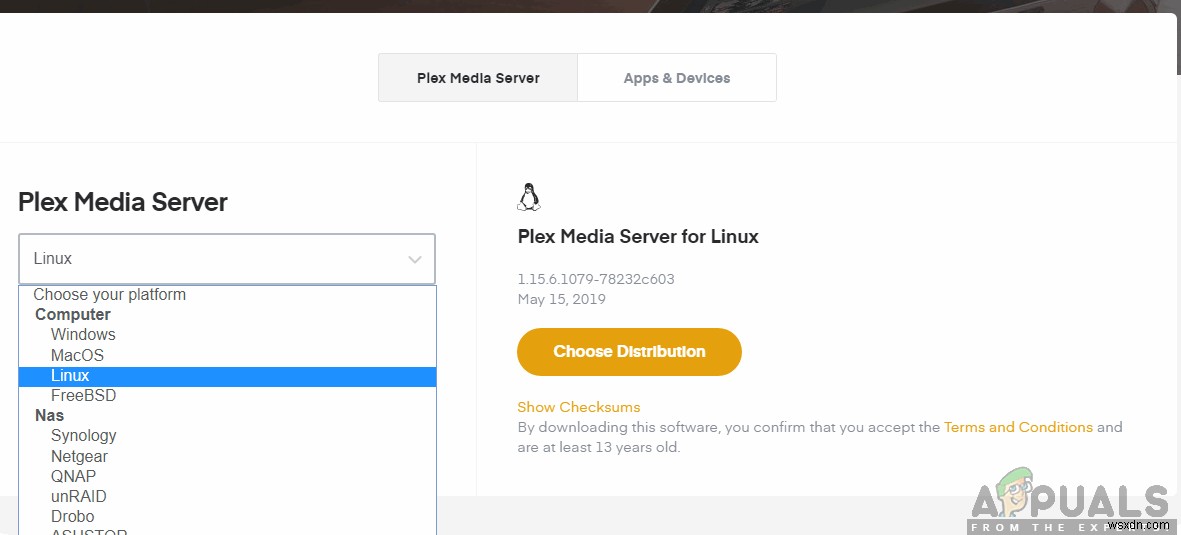Select FreeBSD from the platform list
1181x535 pixels.
227,396
